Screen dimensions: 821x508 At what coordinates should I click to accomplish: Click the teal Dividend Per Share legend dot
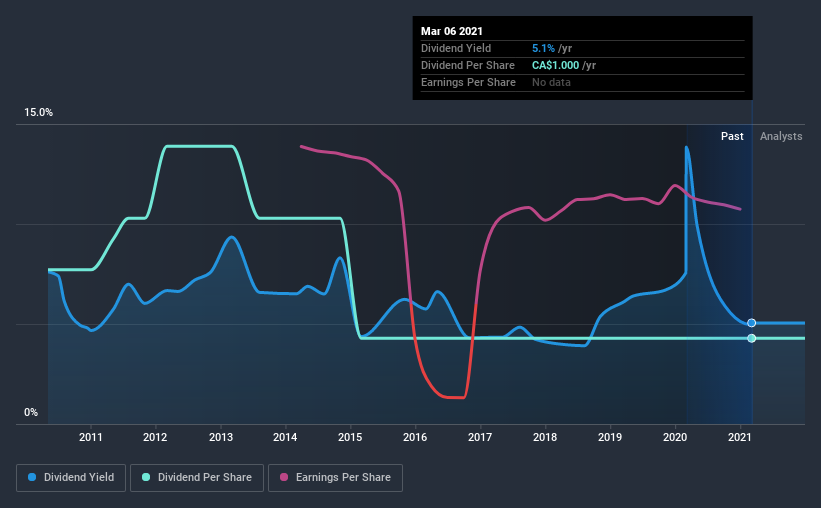coord(146,477)
